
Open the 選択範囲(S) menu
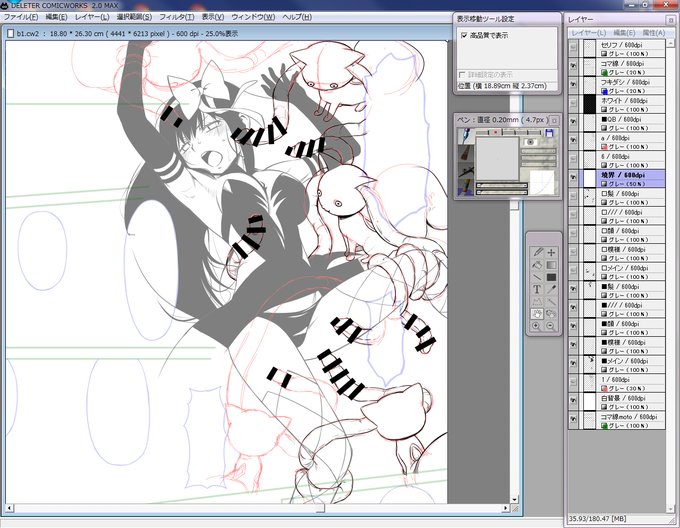pos(134,17)
